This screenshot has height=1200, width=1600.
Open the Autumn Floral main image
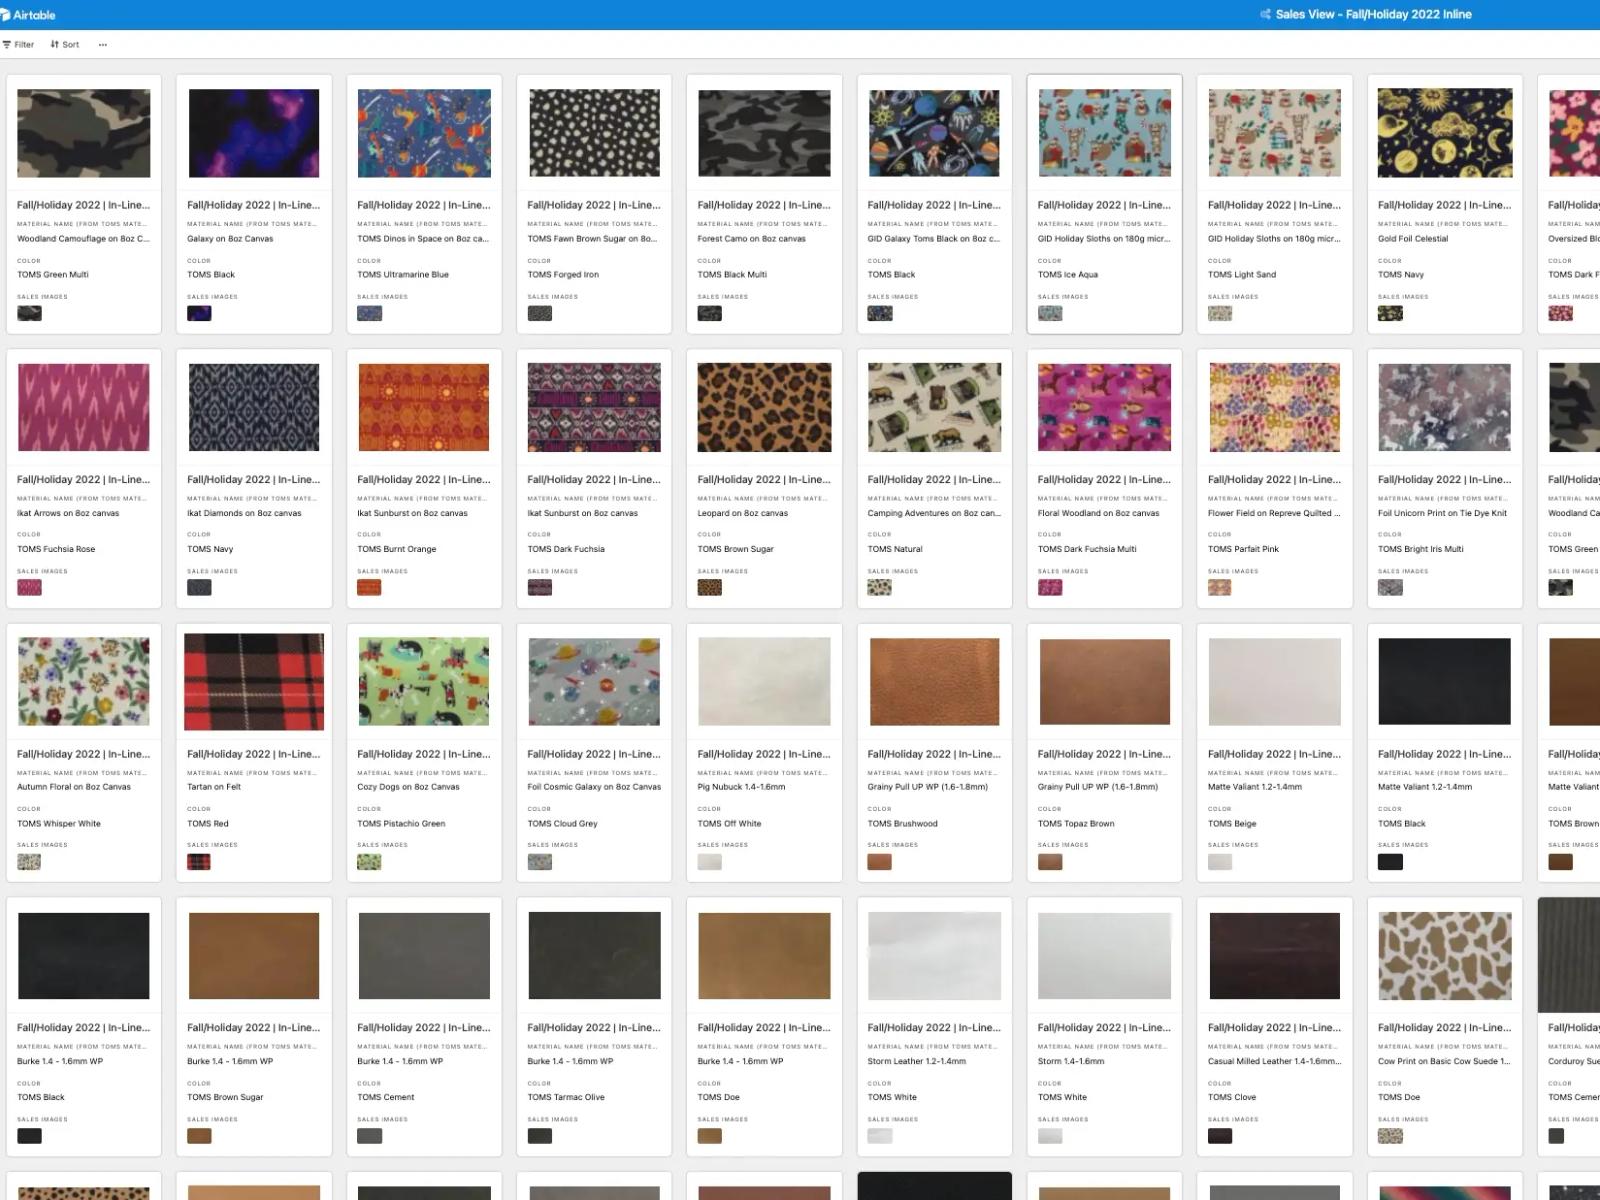[x=84, y=682]
